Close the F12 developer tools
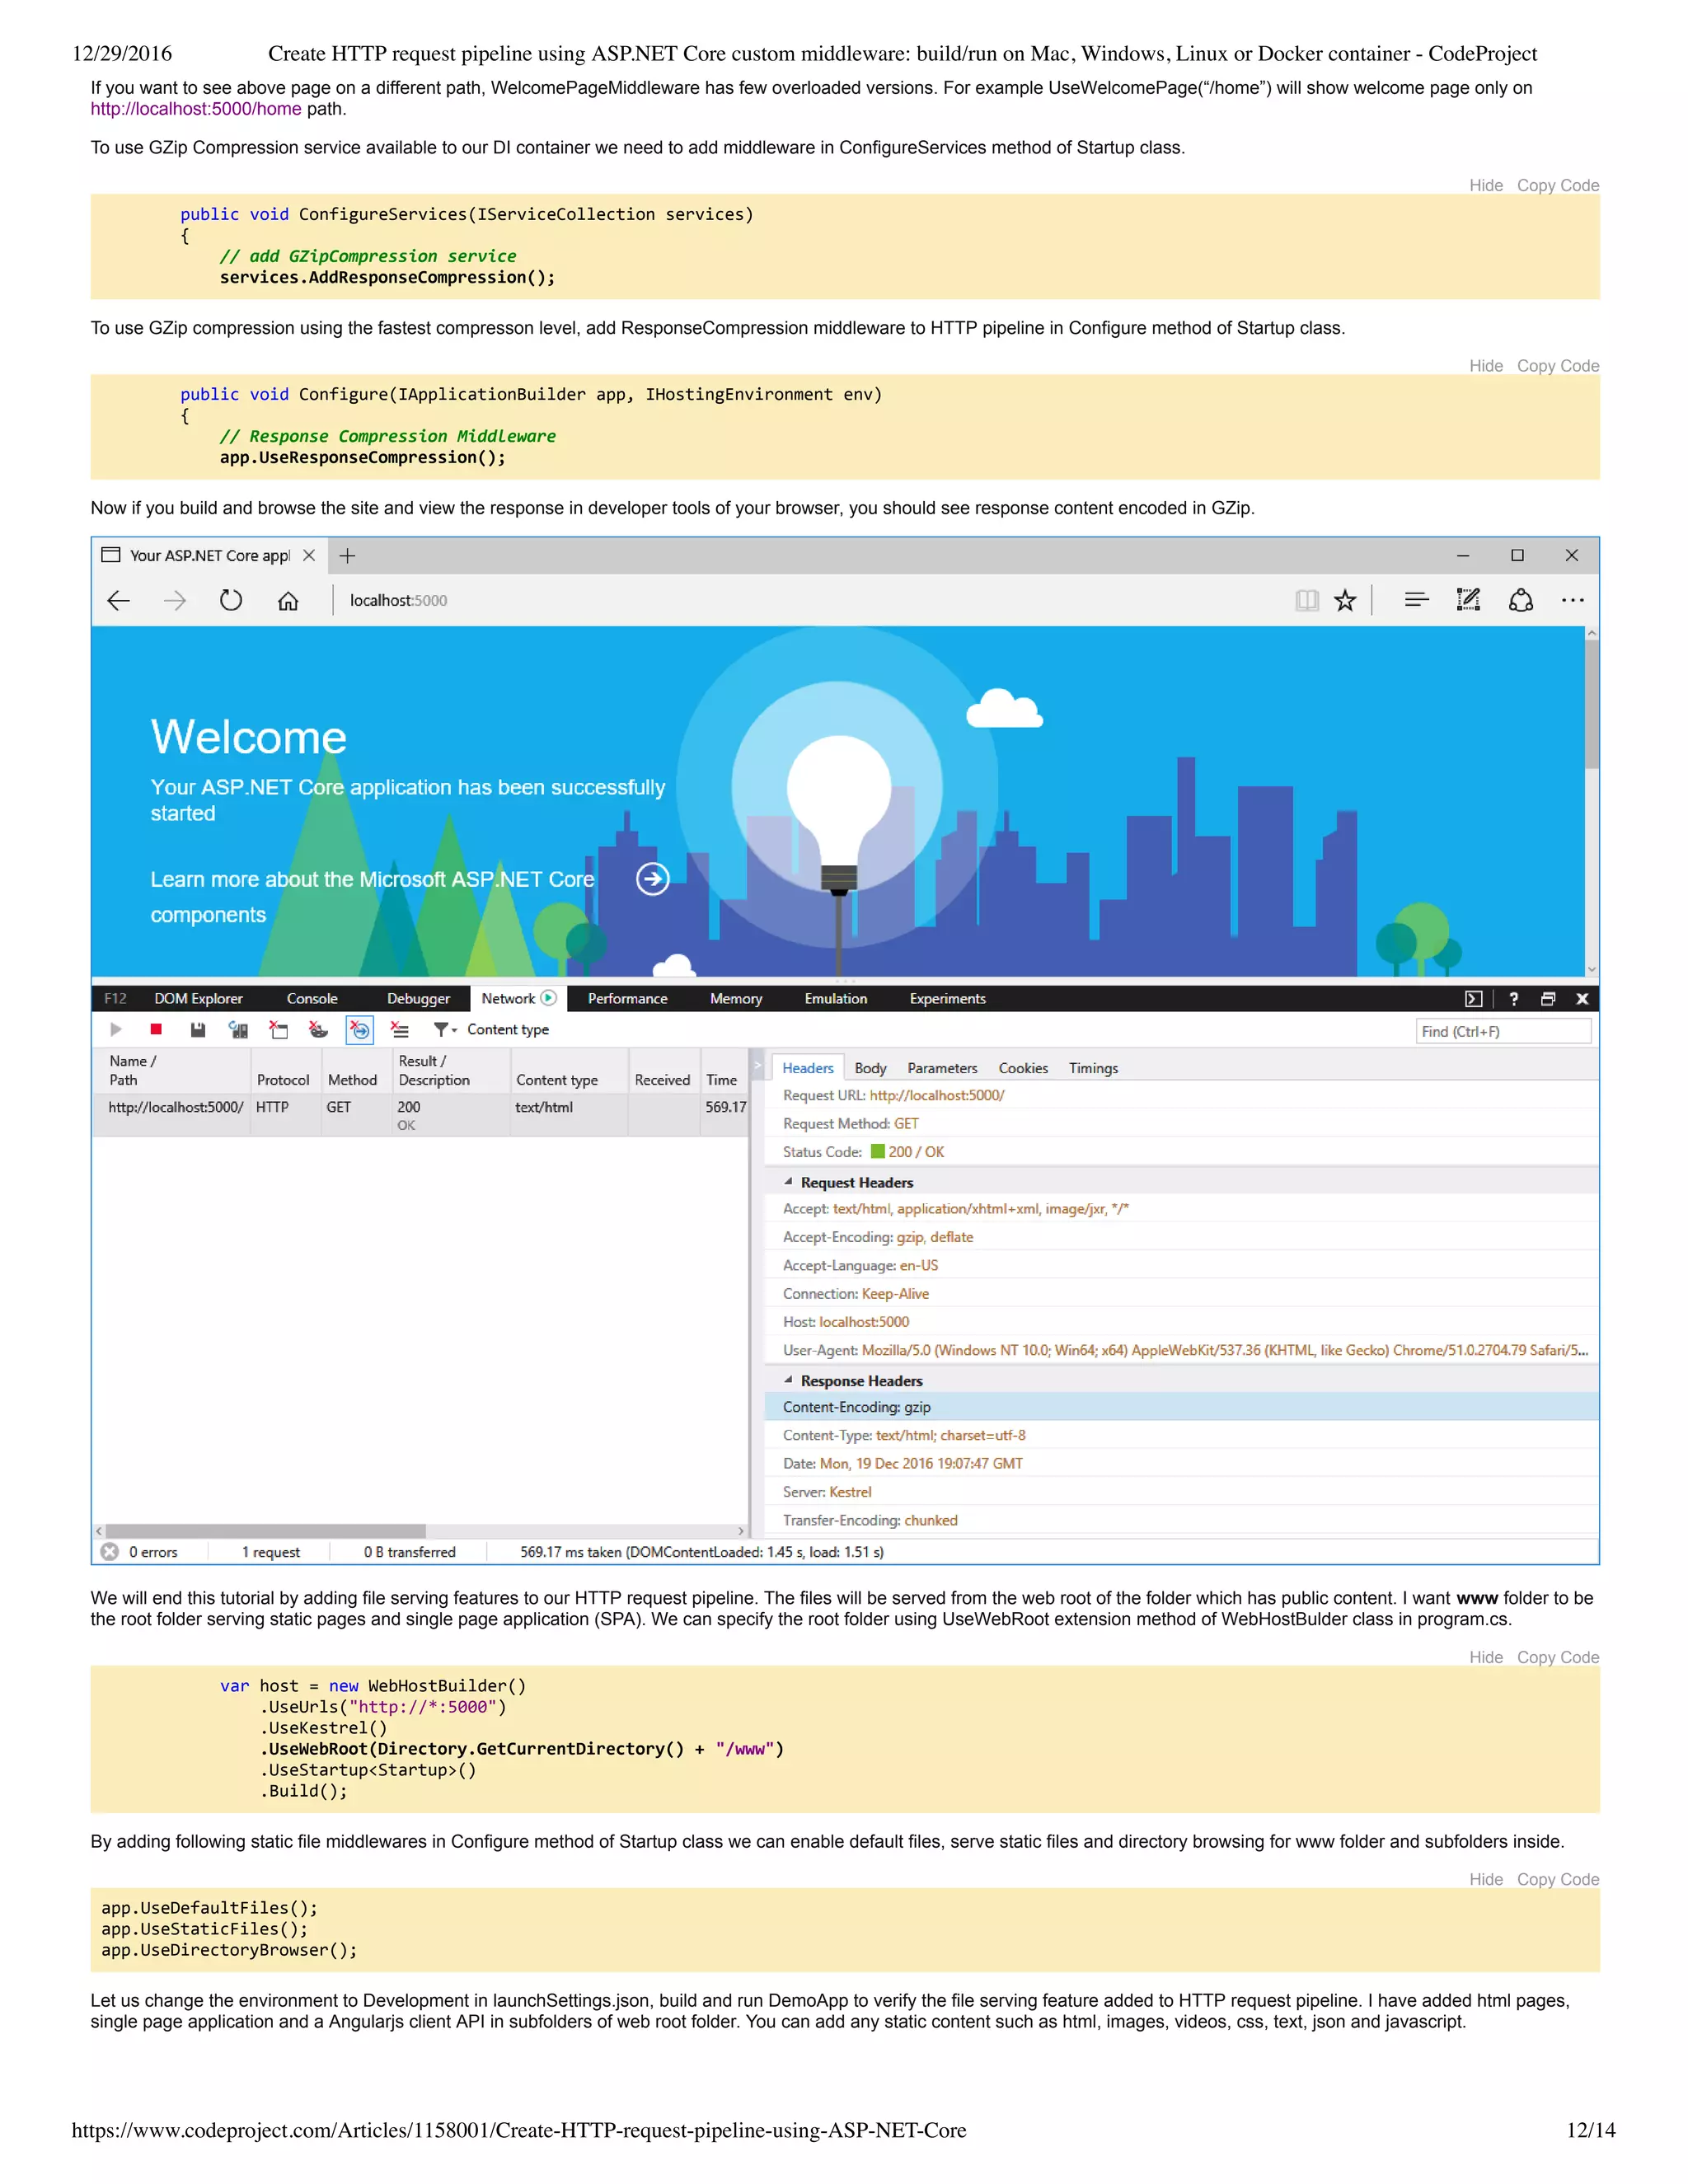 [x=1582, y=998]
